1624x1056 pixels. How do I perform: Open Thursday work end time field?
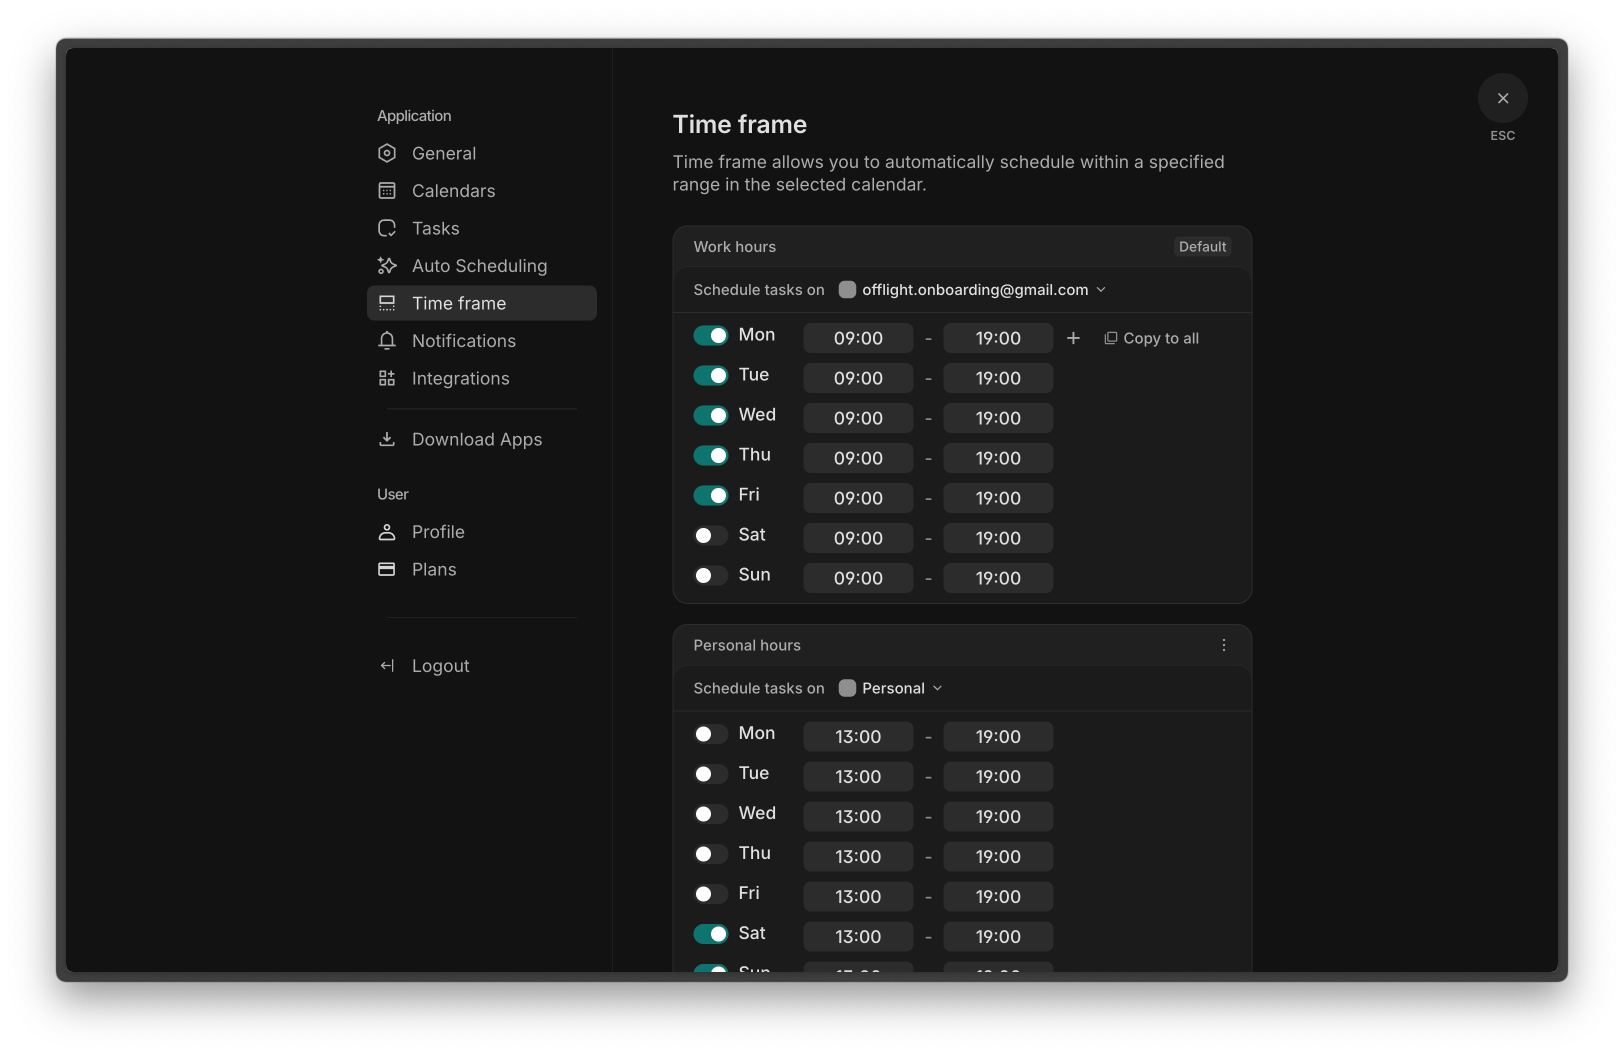[x=998, y=458]
